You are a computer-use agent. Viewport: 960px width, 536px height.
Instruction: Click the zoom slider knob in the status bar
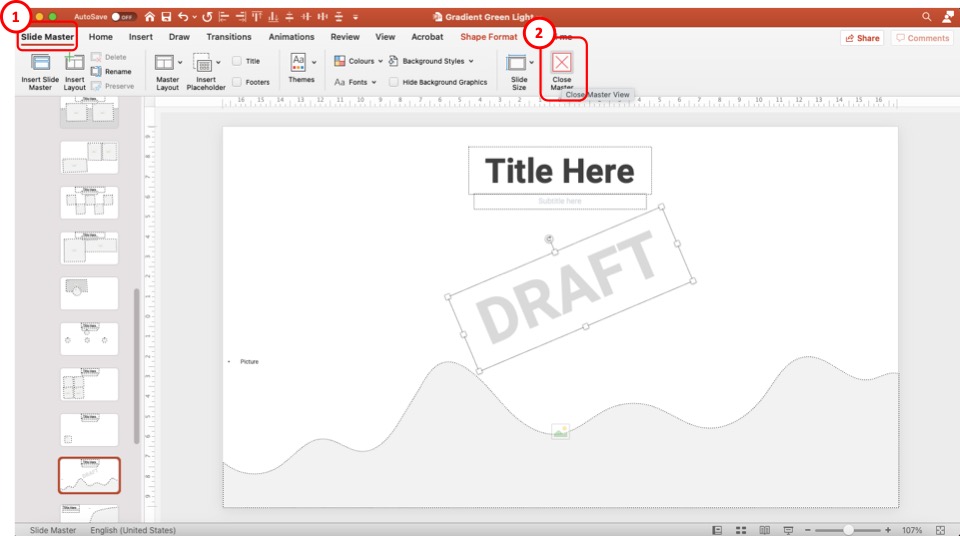[849, 530]
